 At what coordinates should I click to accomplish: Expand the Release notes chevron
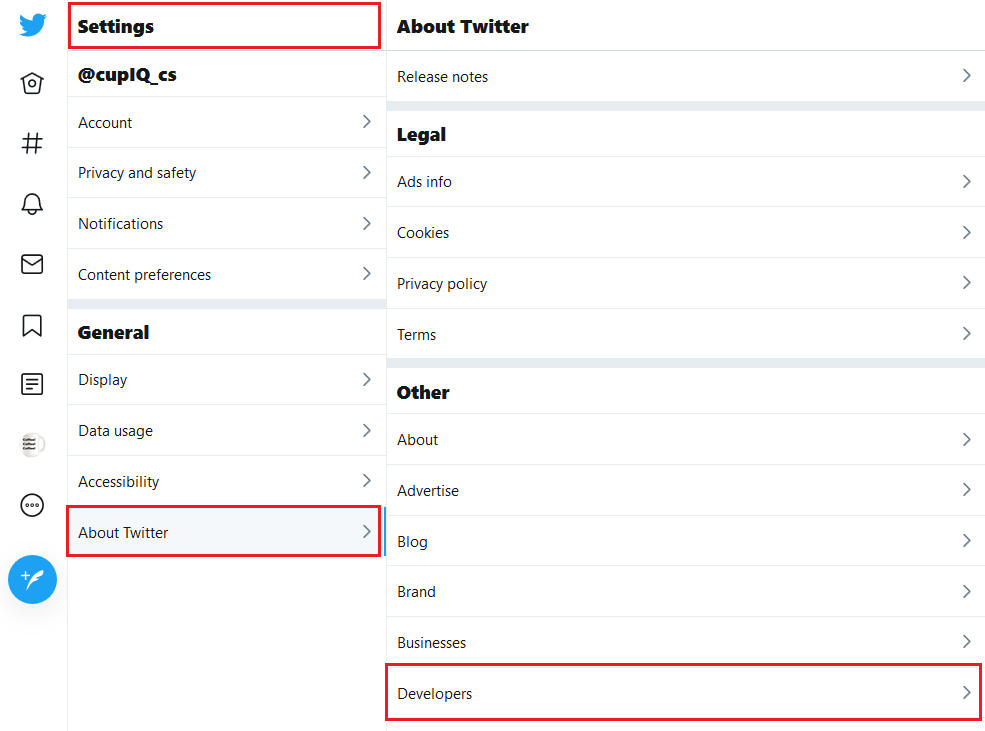point(966,76)
